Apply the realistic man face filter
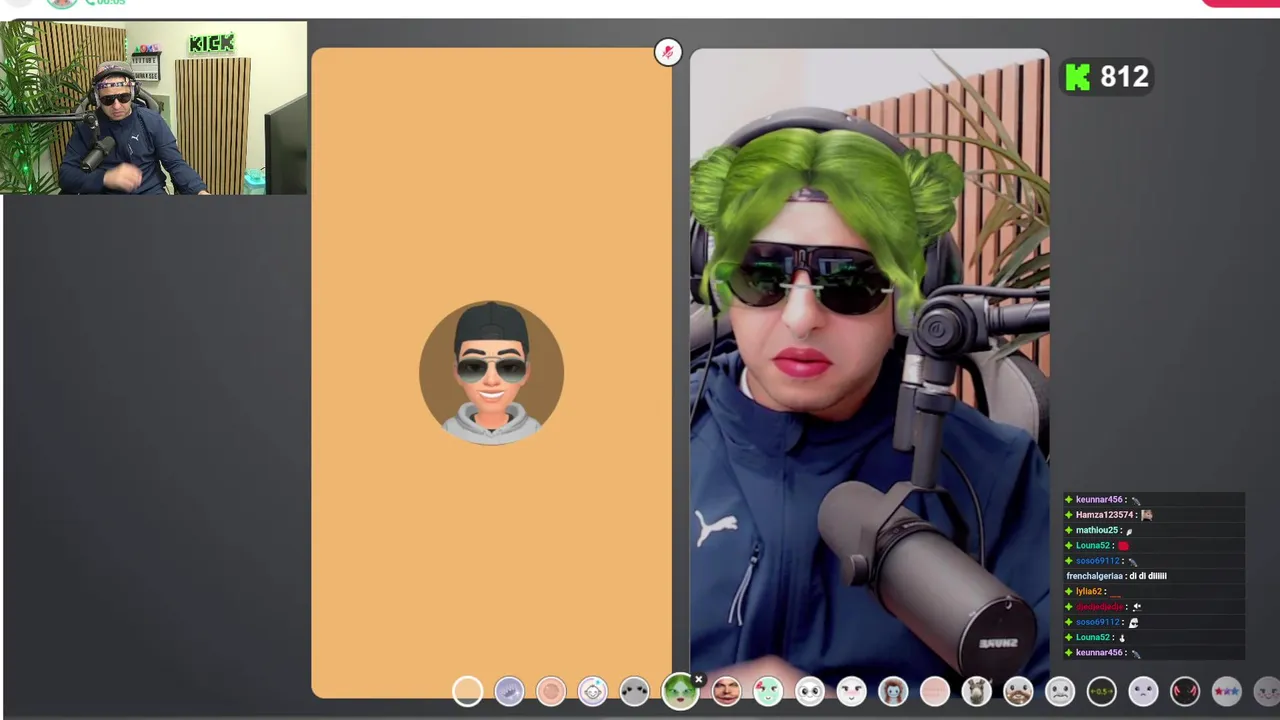Screen dimensions: 1280x720 pos(726,691)
